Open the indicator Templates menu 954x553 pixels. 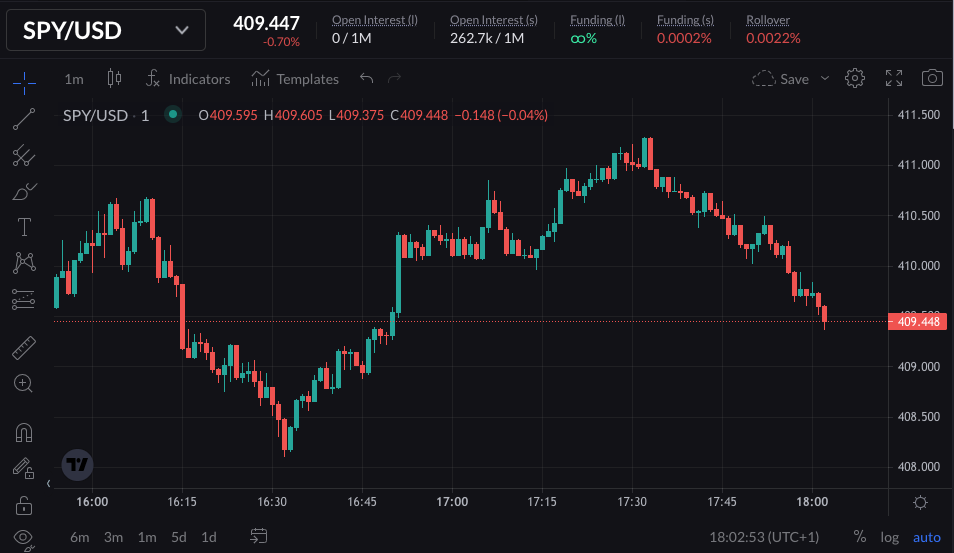point(295,79)
